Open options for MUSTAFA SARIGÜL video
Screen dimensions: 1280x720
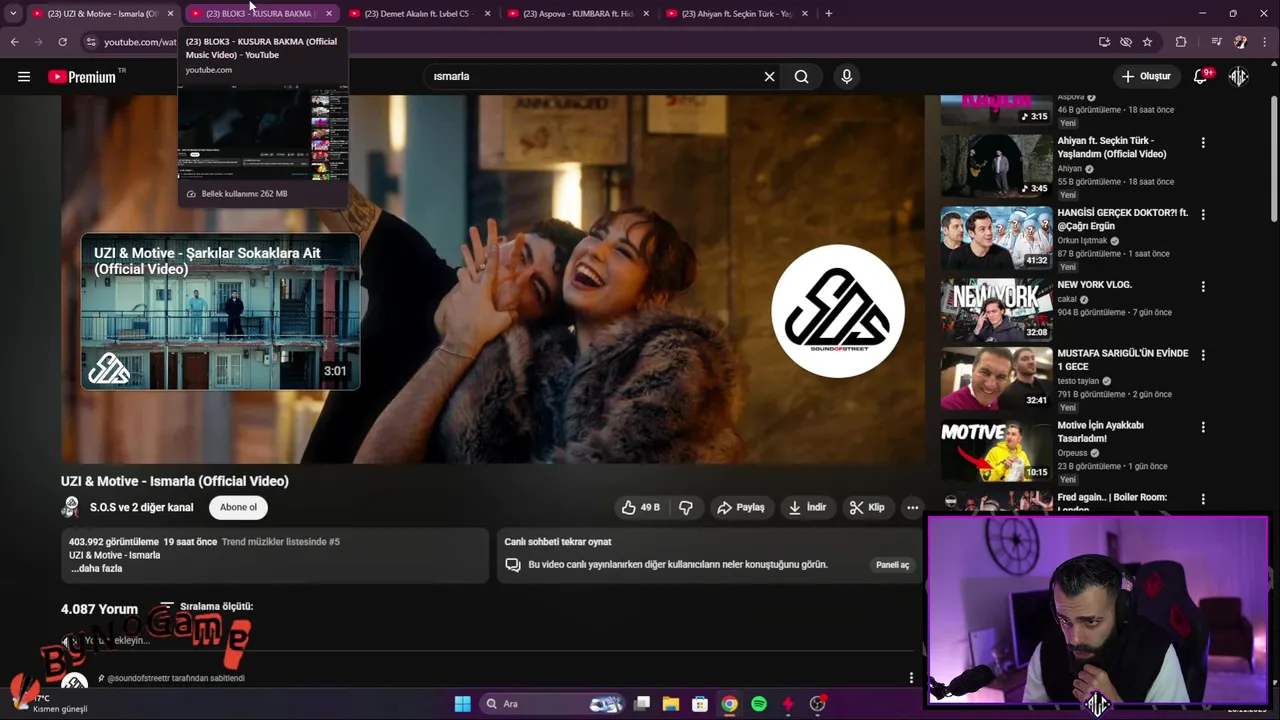coord(1203,355)
